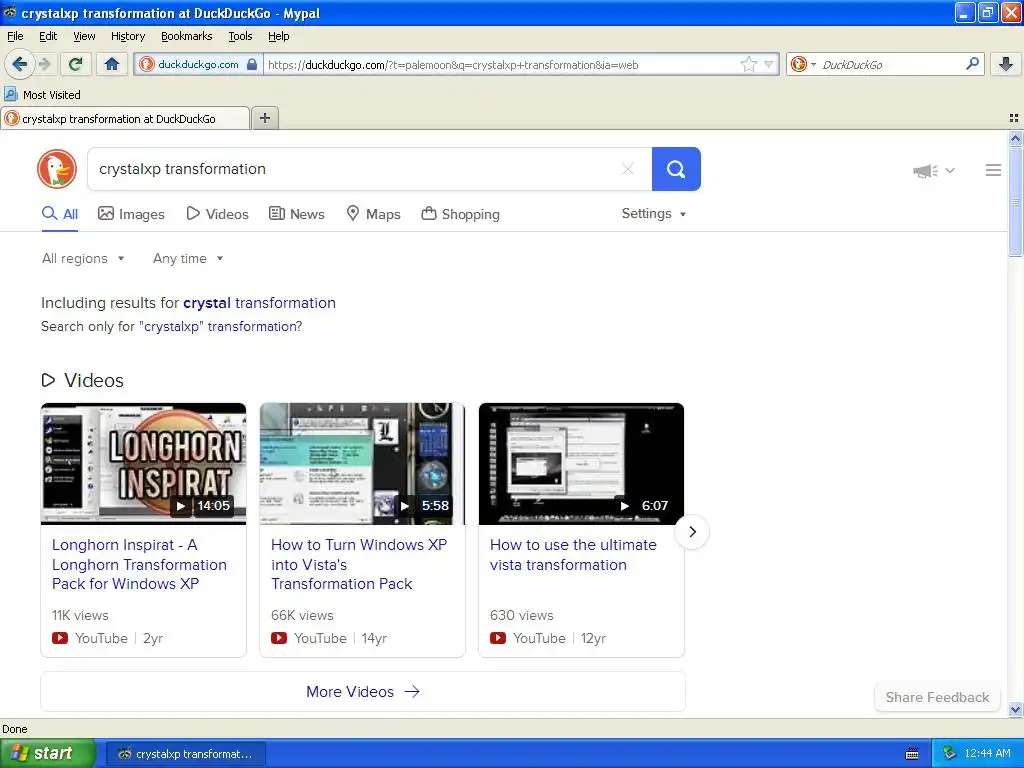Switch to Maps results
Viewport: 1024px width, 768px height.
(x=373, y=214)
